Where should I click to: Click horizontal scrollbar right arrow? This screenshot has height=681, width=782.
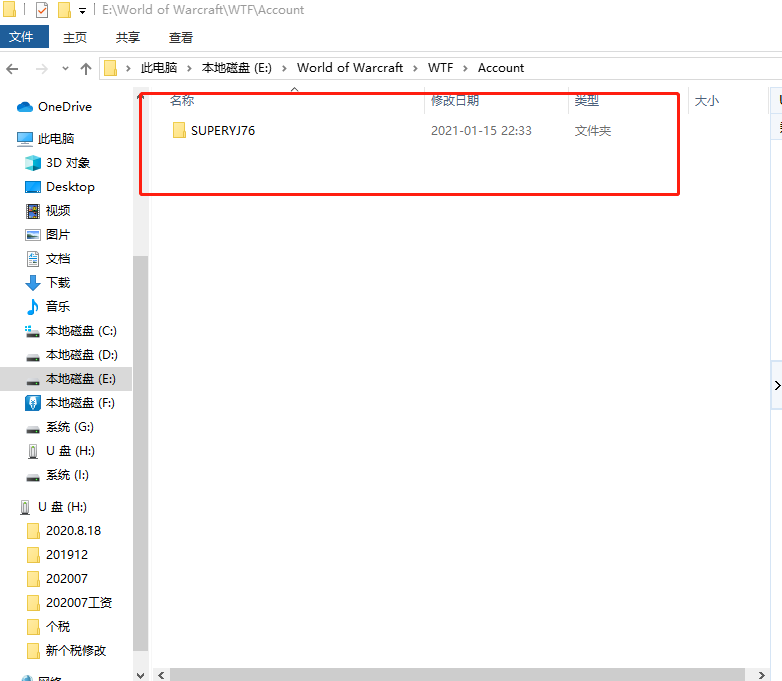tap(762, 675)
